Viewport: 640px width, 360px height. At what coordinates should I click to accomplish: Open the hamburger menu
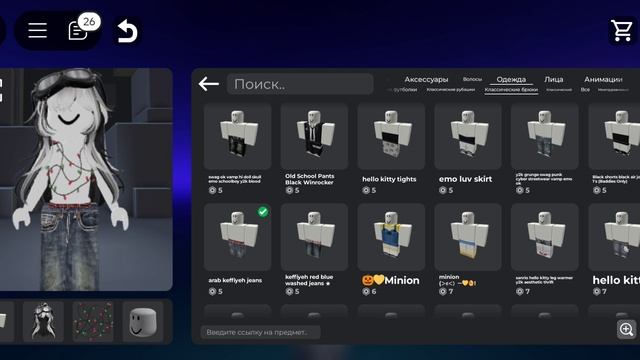[38, 31]
